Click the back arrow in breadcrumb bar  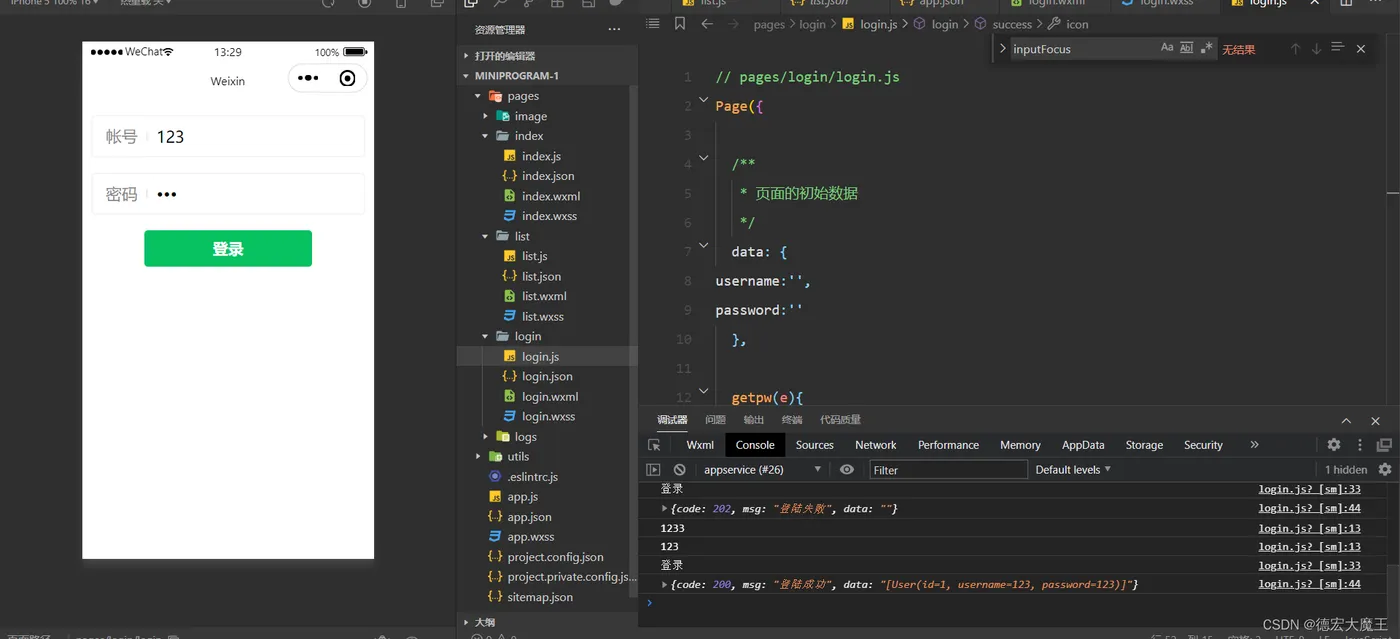[707, 24]
